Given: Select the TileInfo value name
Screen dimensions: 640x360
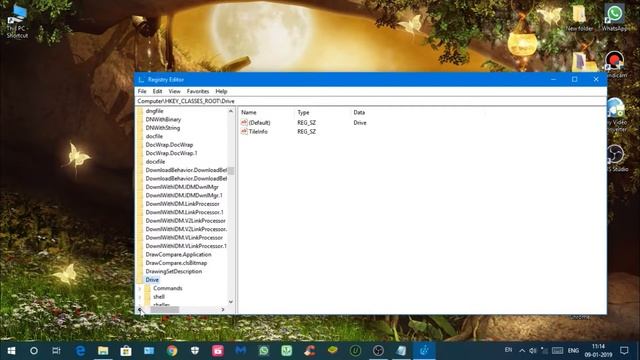Looking at the screenshot, I should coord(258,132).
